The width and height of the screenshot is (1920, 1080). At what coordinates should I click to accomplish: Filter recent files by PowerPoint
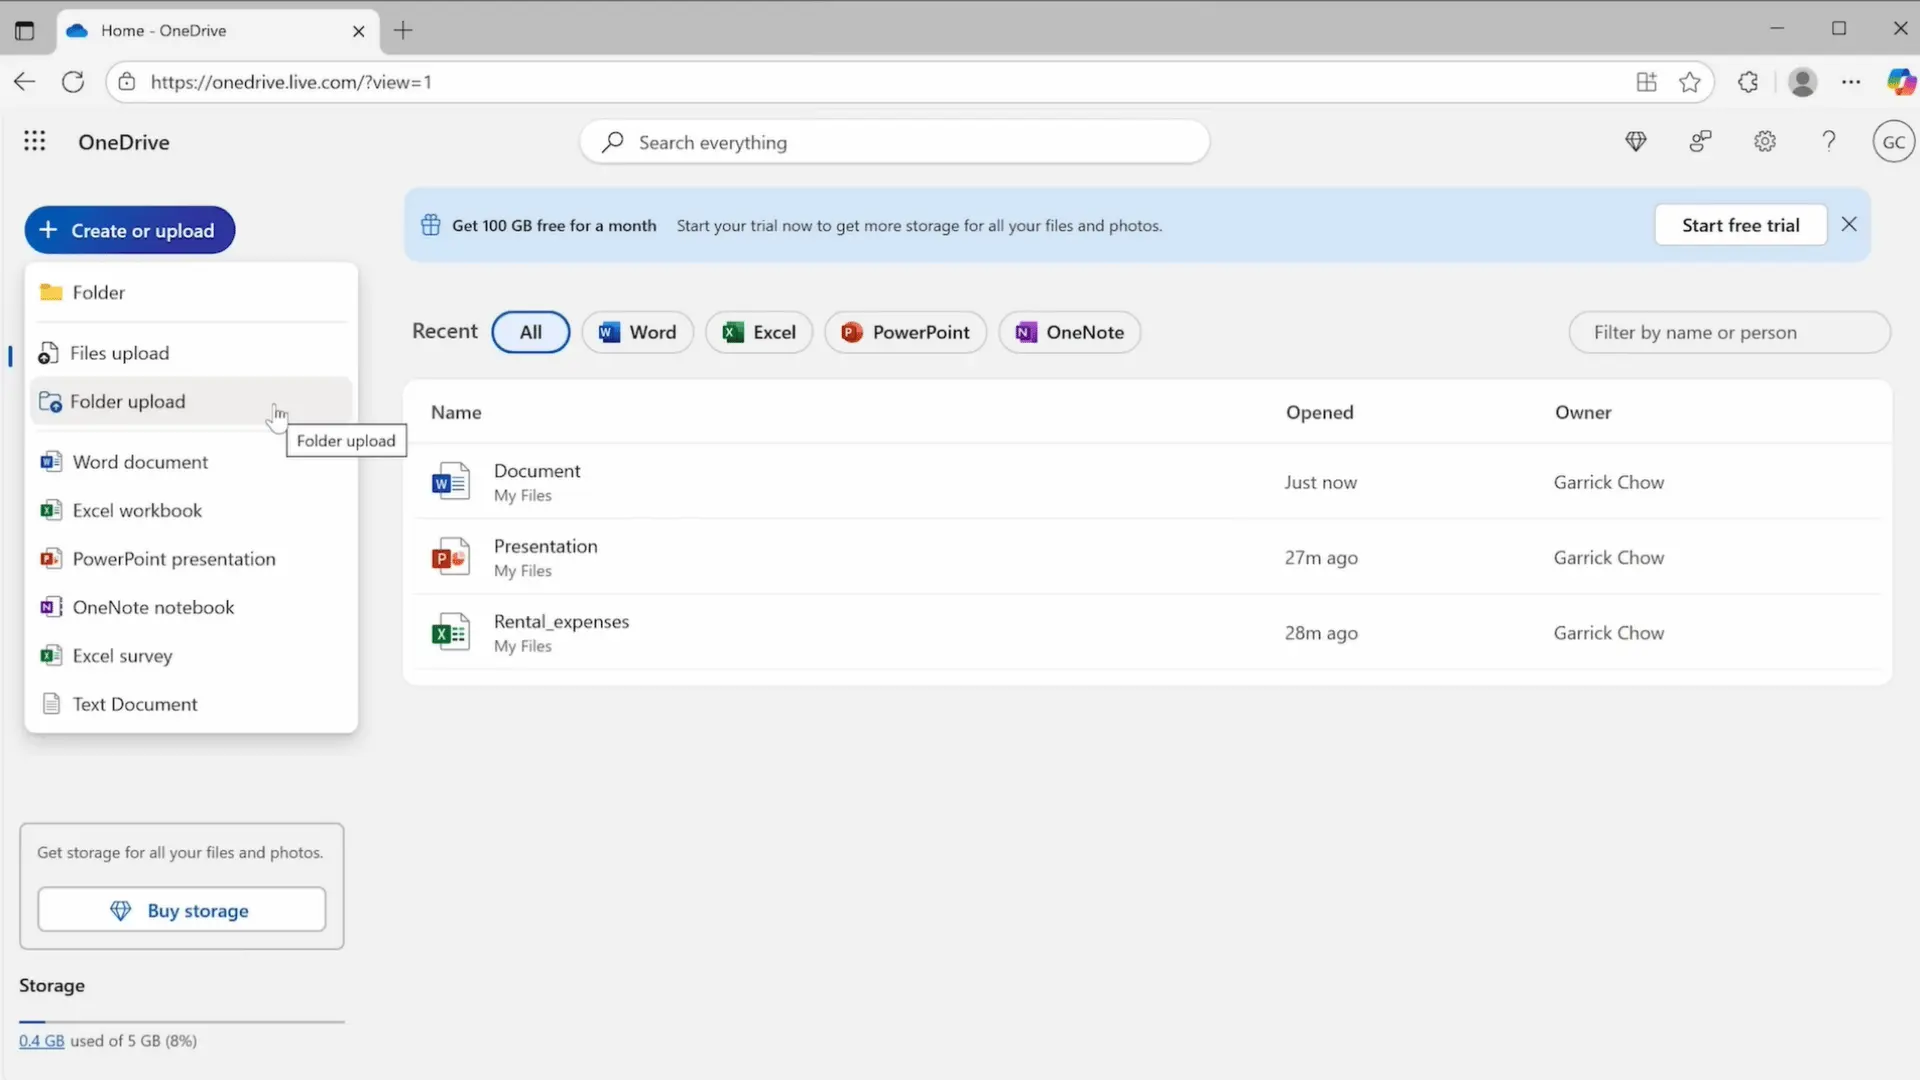[905, 332]
